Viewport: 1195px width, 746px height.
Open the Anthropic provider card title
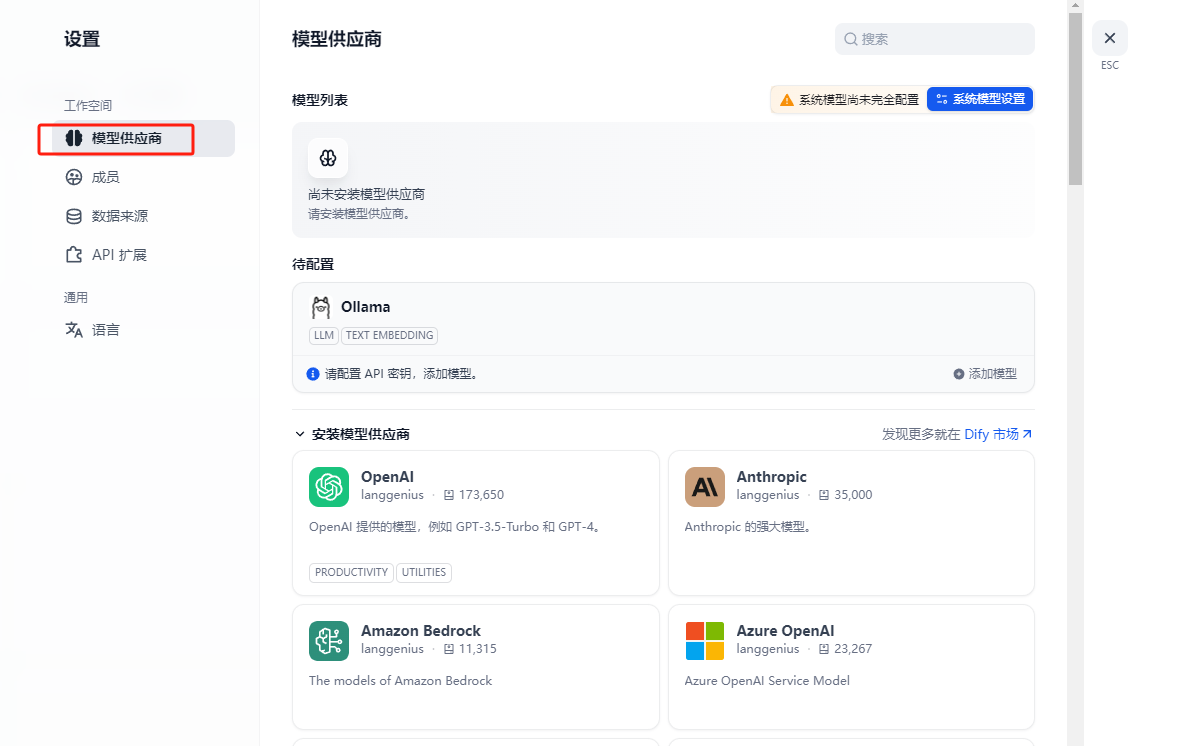pyautogui.click(x=771, y=477)
